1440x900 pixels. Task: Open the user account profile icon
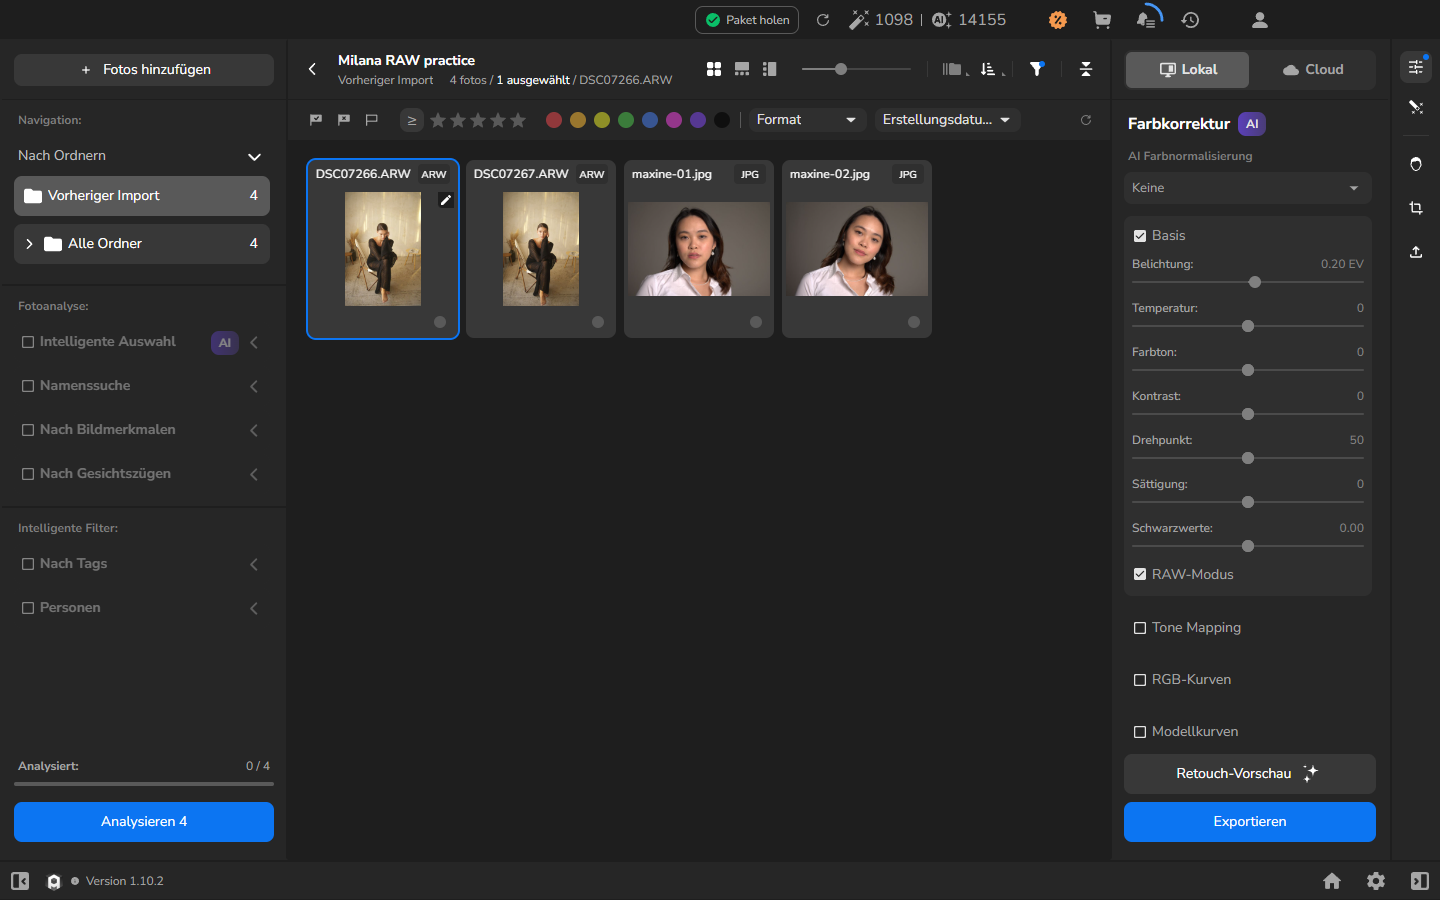point(1260,20)
